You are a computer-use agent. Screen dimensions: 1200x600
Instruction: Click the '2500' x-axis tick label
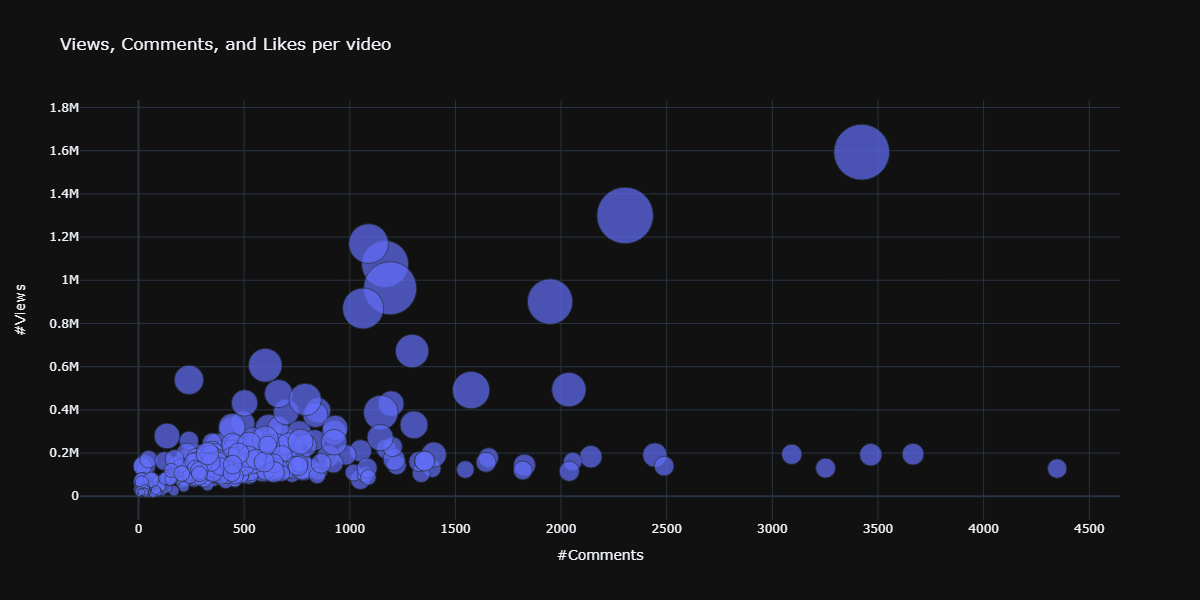pos(666,528)
